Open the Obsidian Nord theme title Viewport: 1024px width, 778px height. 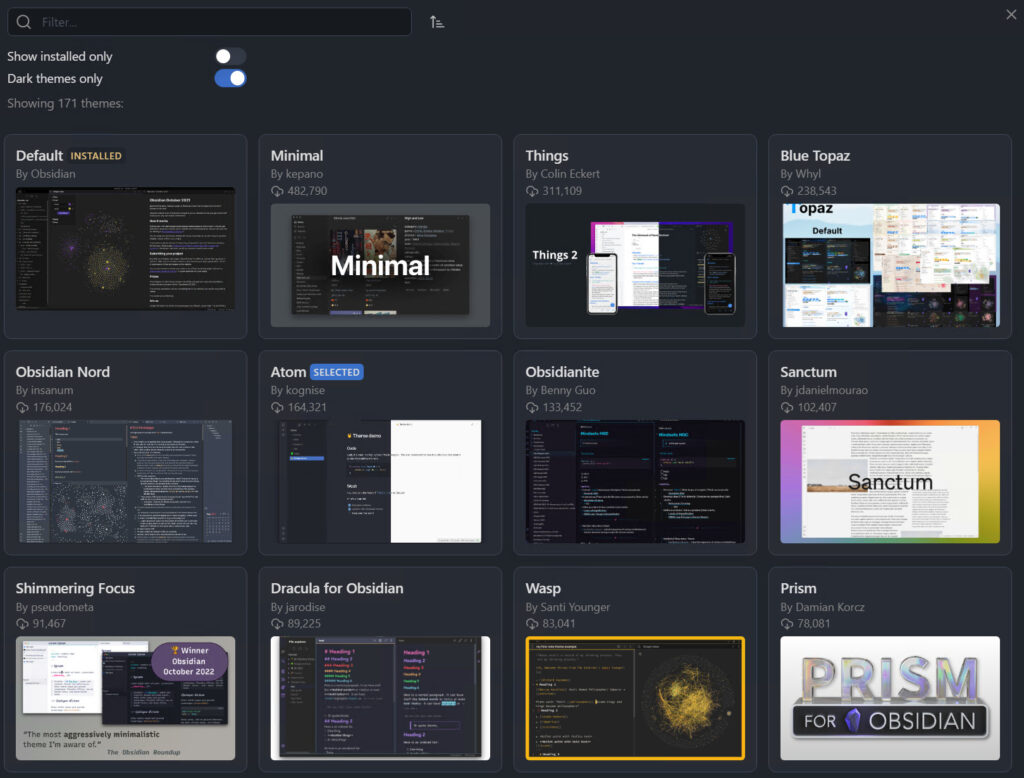[x=63, y=372]
